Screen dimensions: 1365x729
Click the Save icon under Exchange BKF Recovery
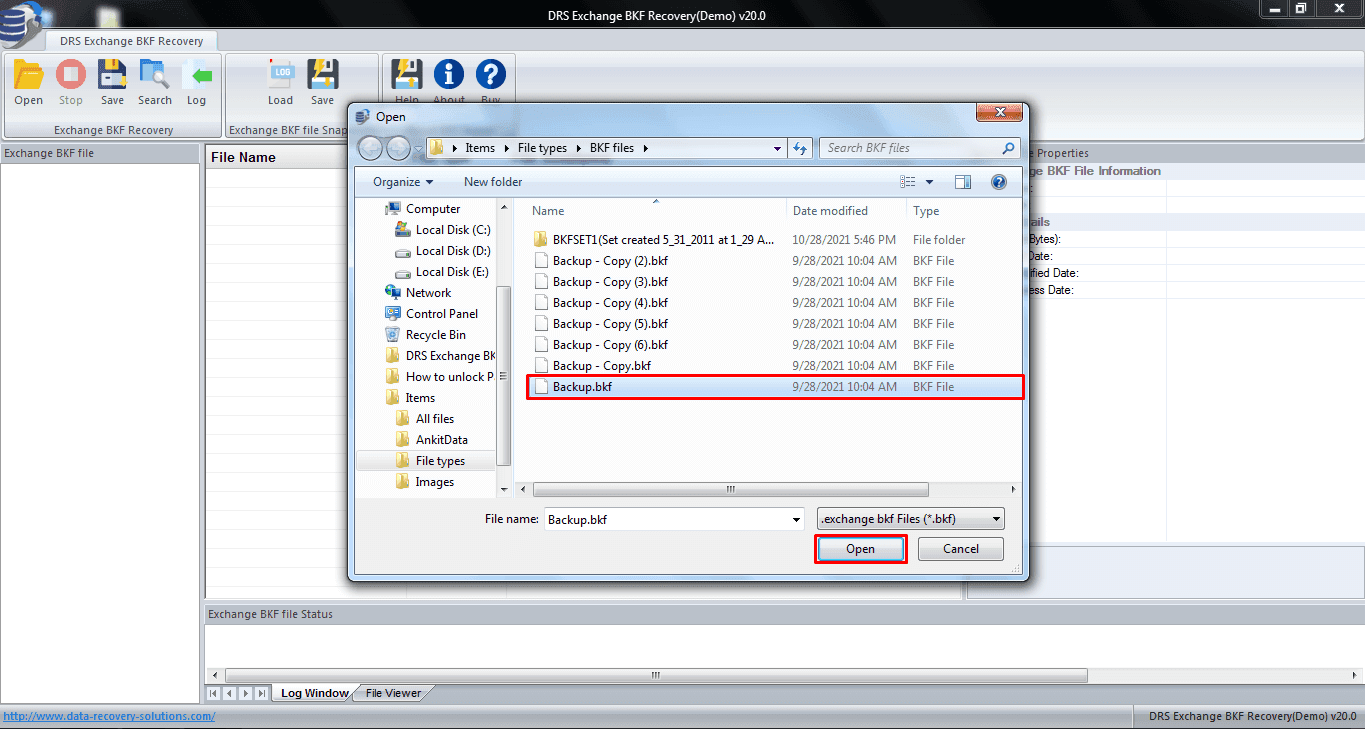[112, 78]
